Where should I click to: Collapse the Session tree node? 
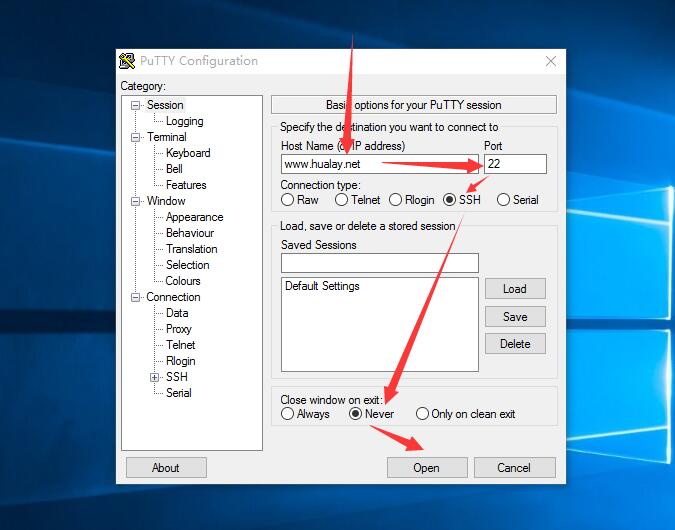click(136, 105)
